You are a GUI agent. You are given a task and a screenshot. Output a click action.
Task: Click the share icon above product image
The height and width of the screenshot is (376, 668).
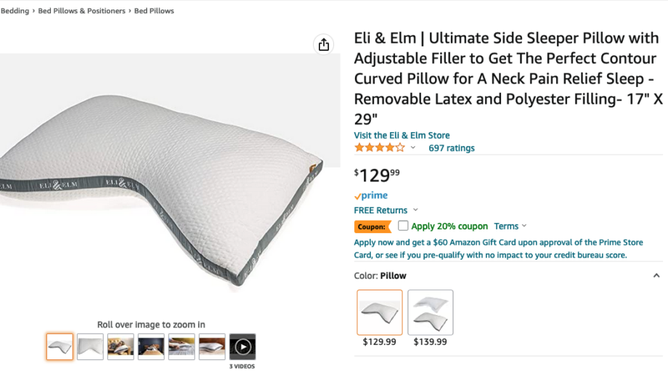point(324,45)
